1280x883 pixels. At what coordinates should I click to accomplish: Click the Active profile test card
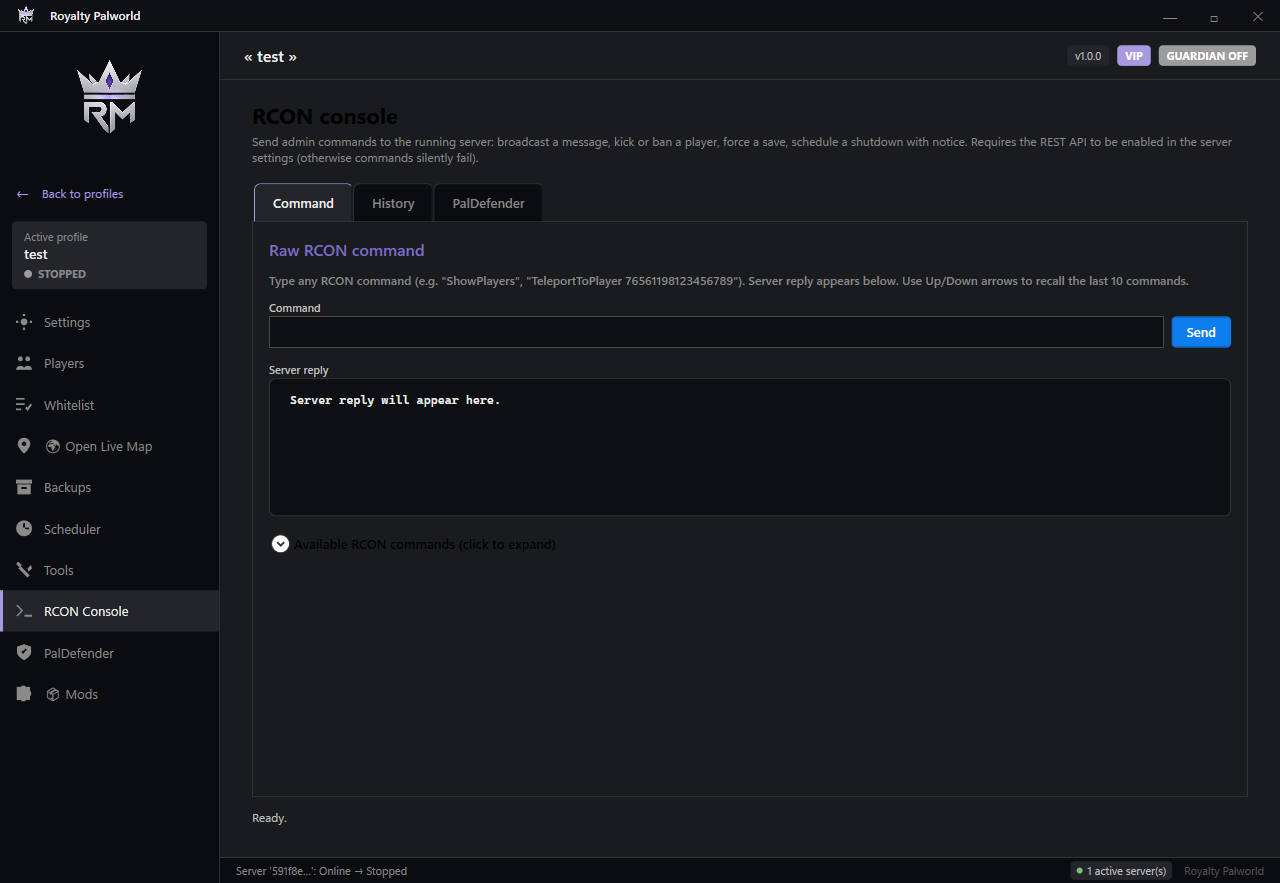point(109,255)
